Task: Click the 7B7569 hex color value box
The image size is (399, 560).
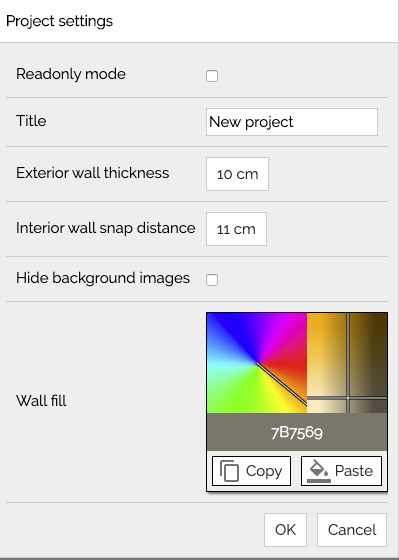Action: 297,432
